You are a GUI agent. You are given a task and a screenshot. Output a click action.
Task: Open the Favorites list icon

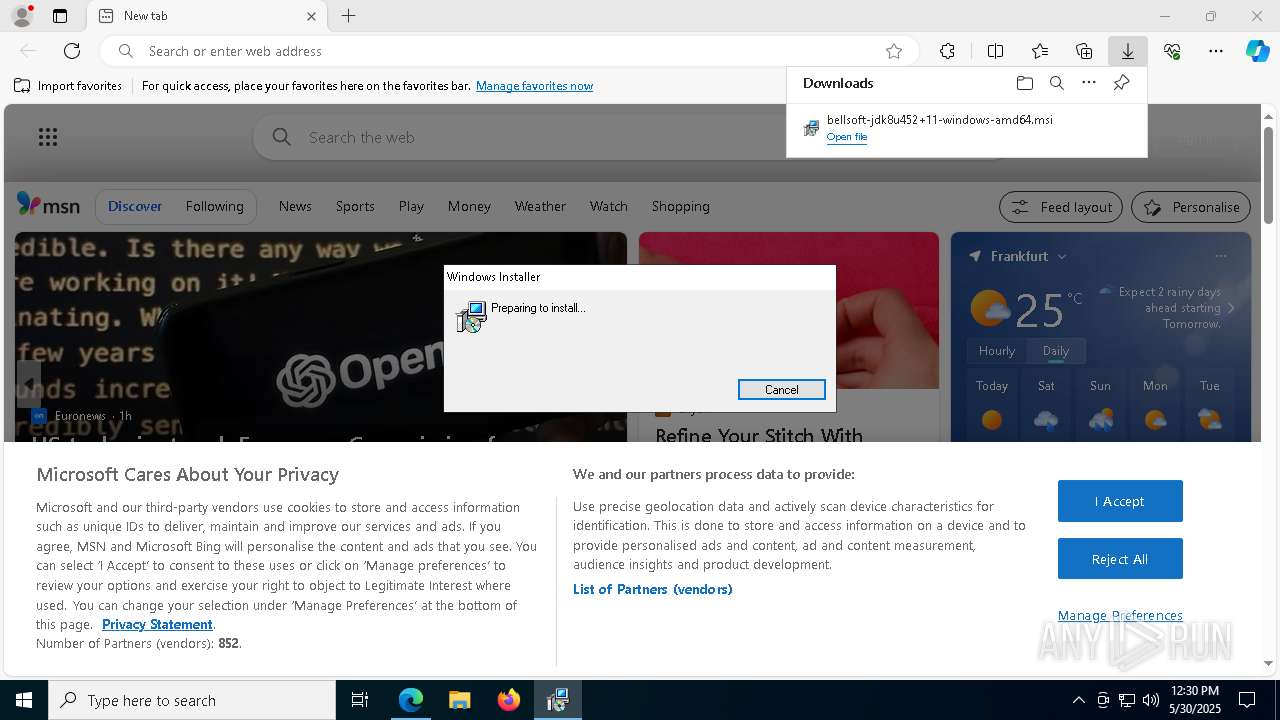point(1040,51)
